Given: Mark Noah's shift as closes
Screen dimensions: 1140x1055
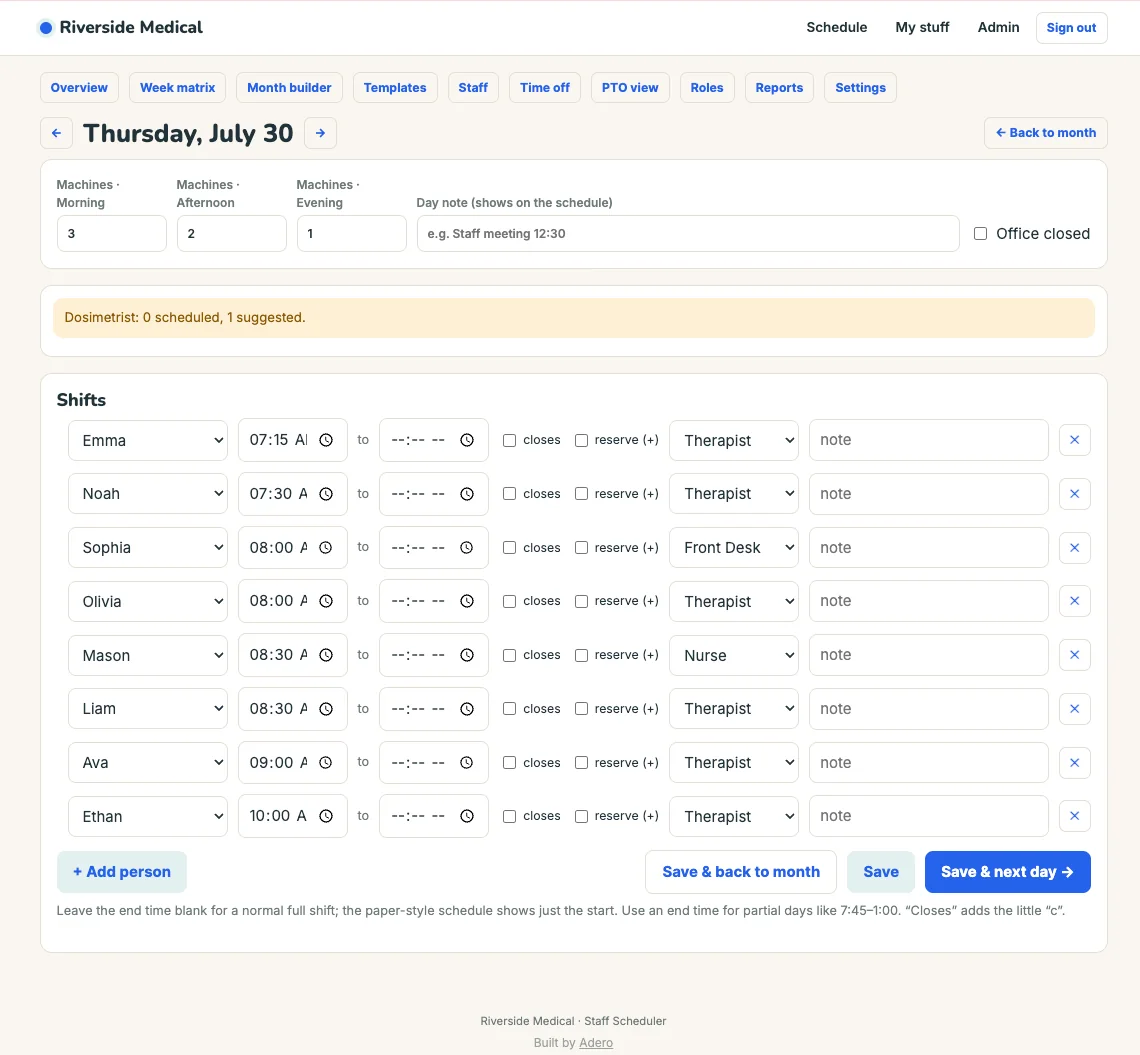Looking at the screenshot, I should pyautogui.click(x=510, y=494).
